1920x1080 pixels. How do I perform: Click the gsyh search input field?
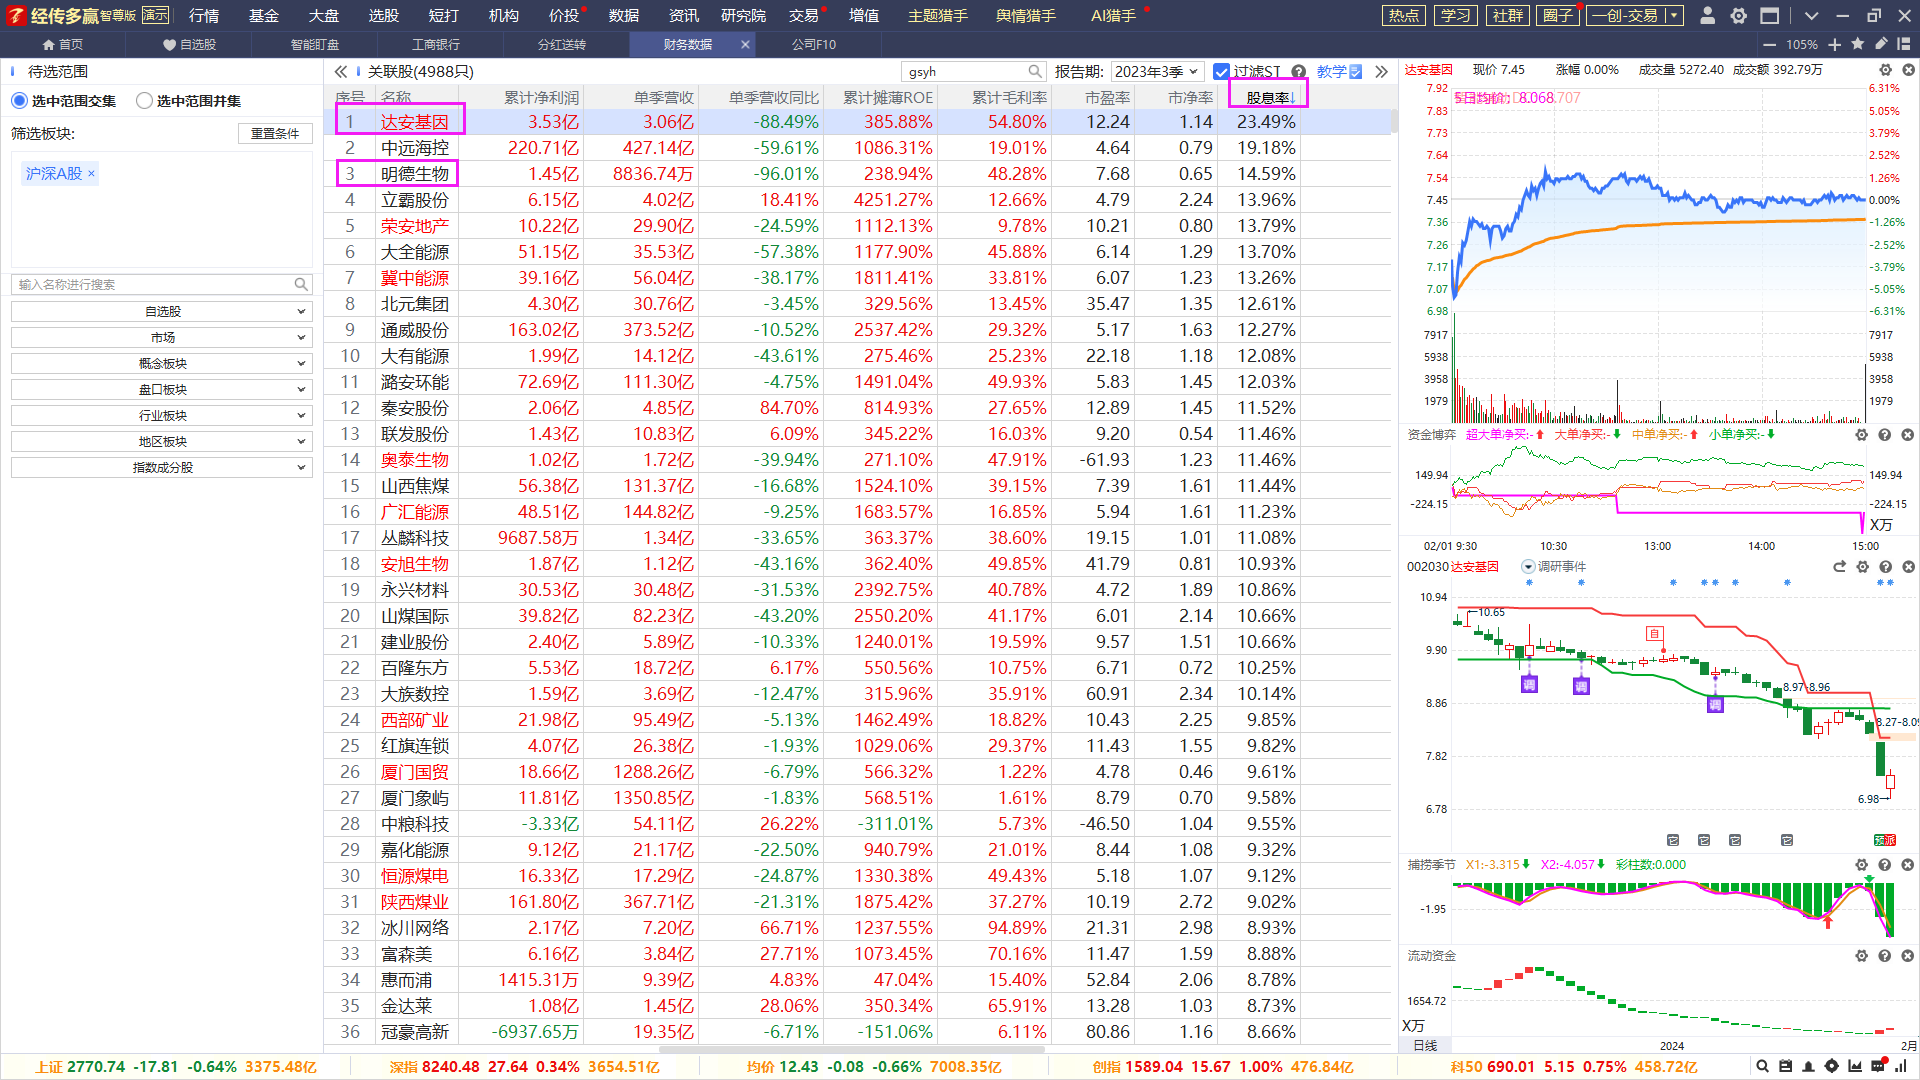tap(965, 71)
